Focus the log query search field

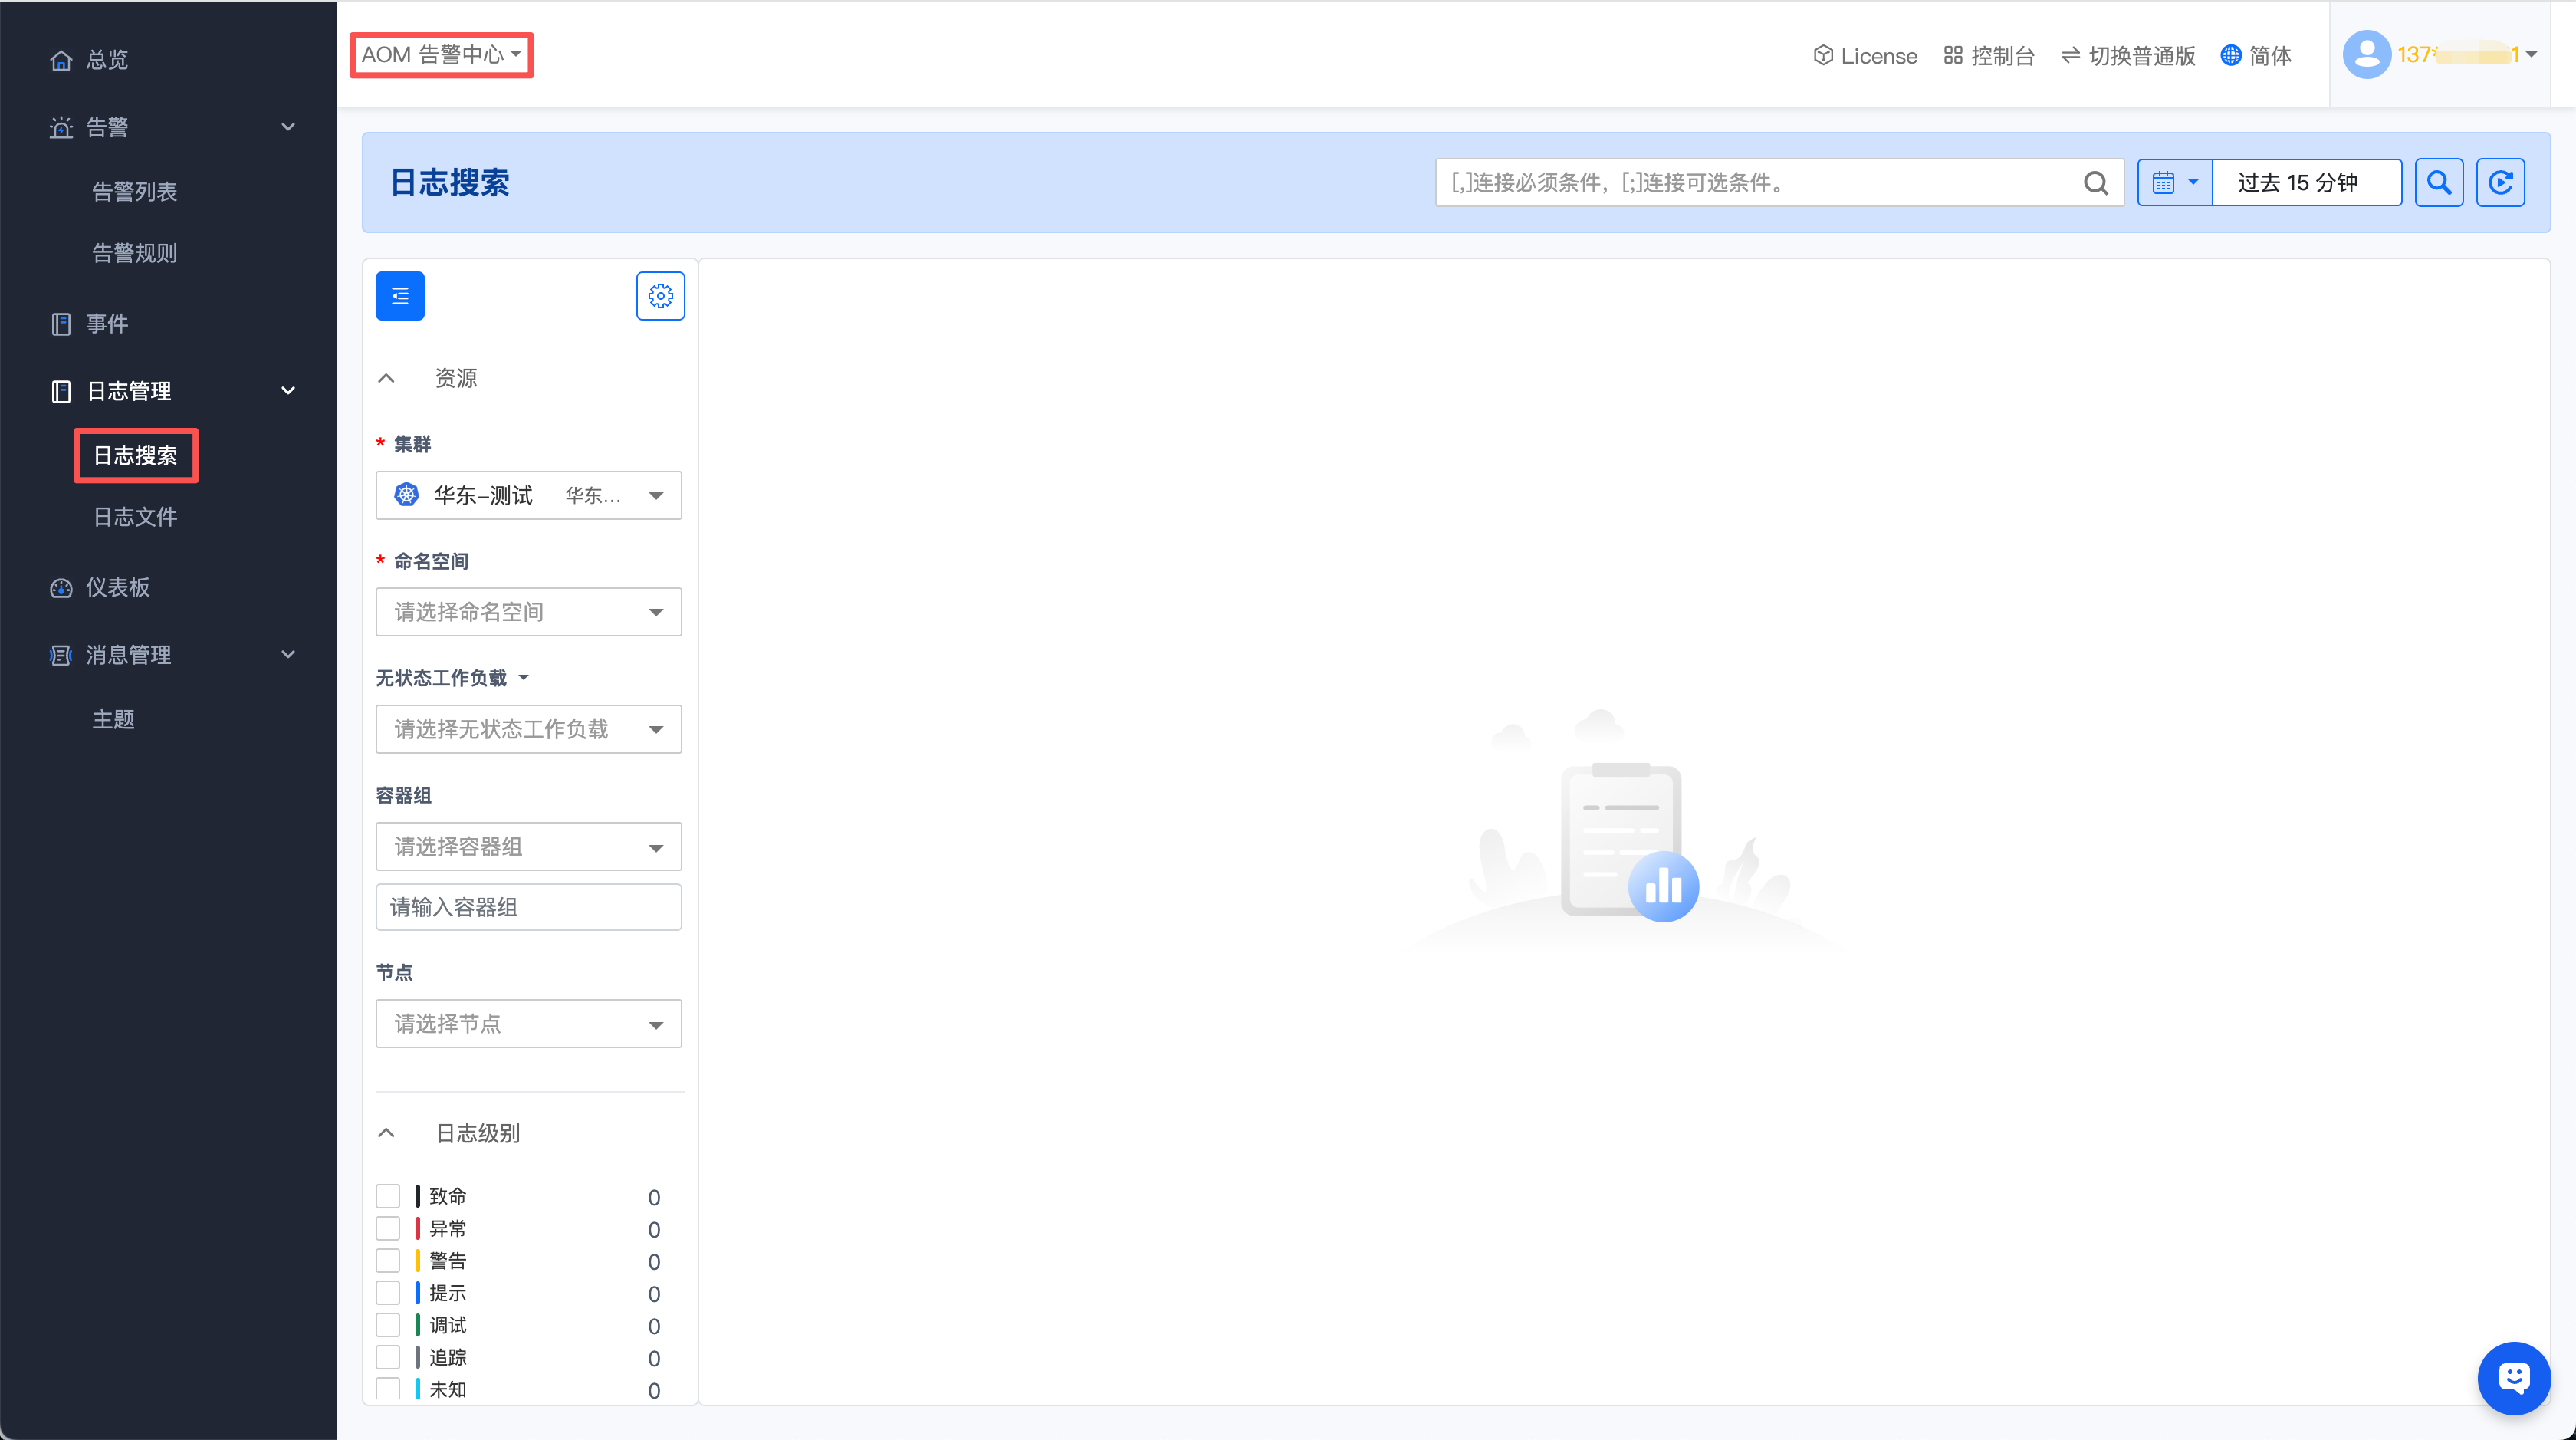1760,182
